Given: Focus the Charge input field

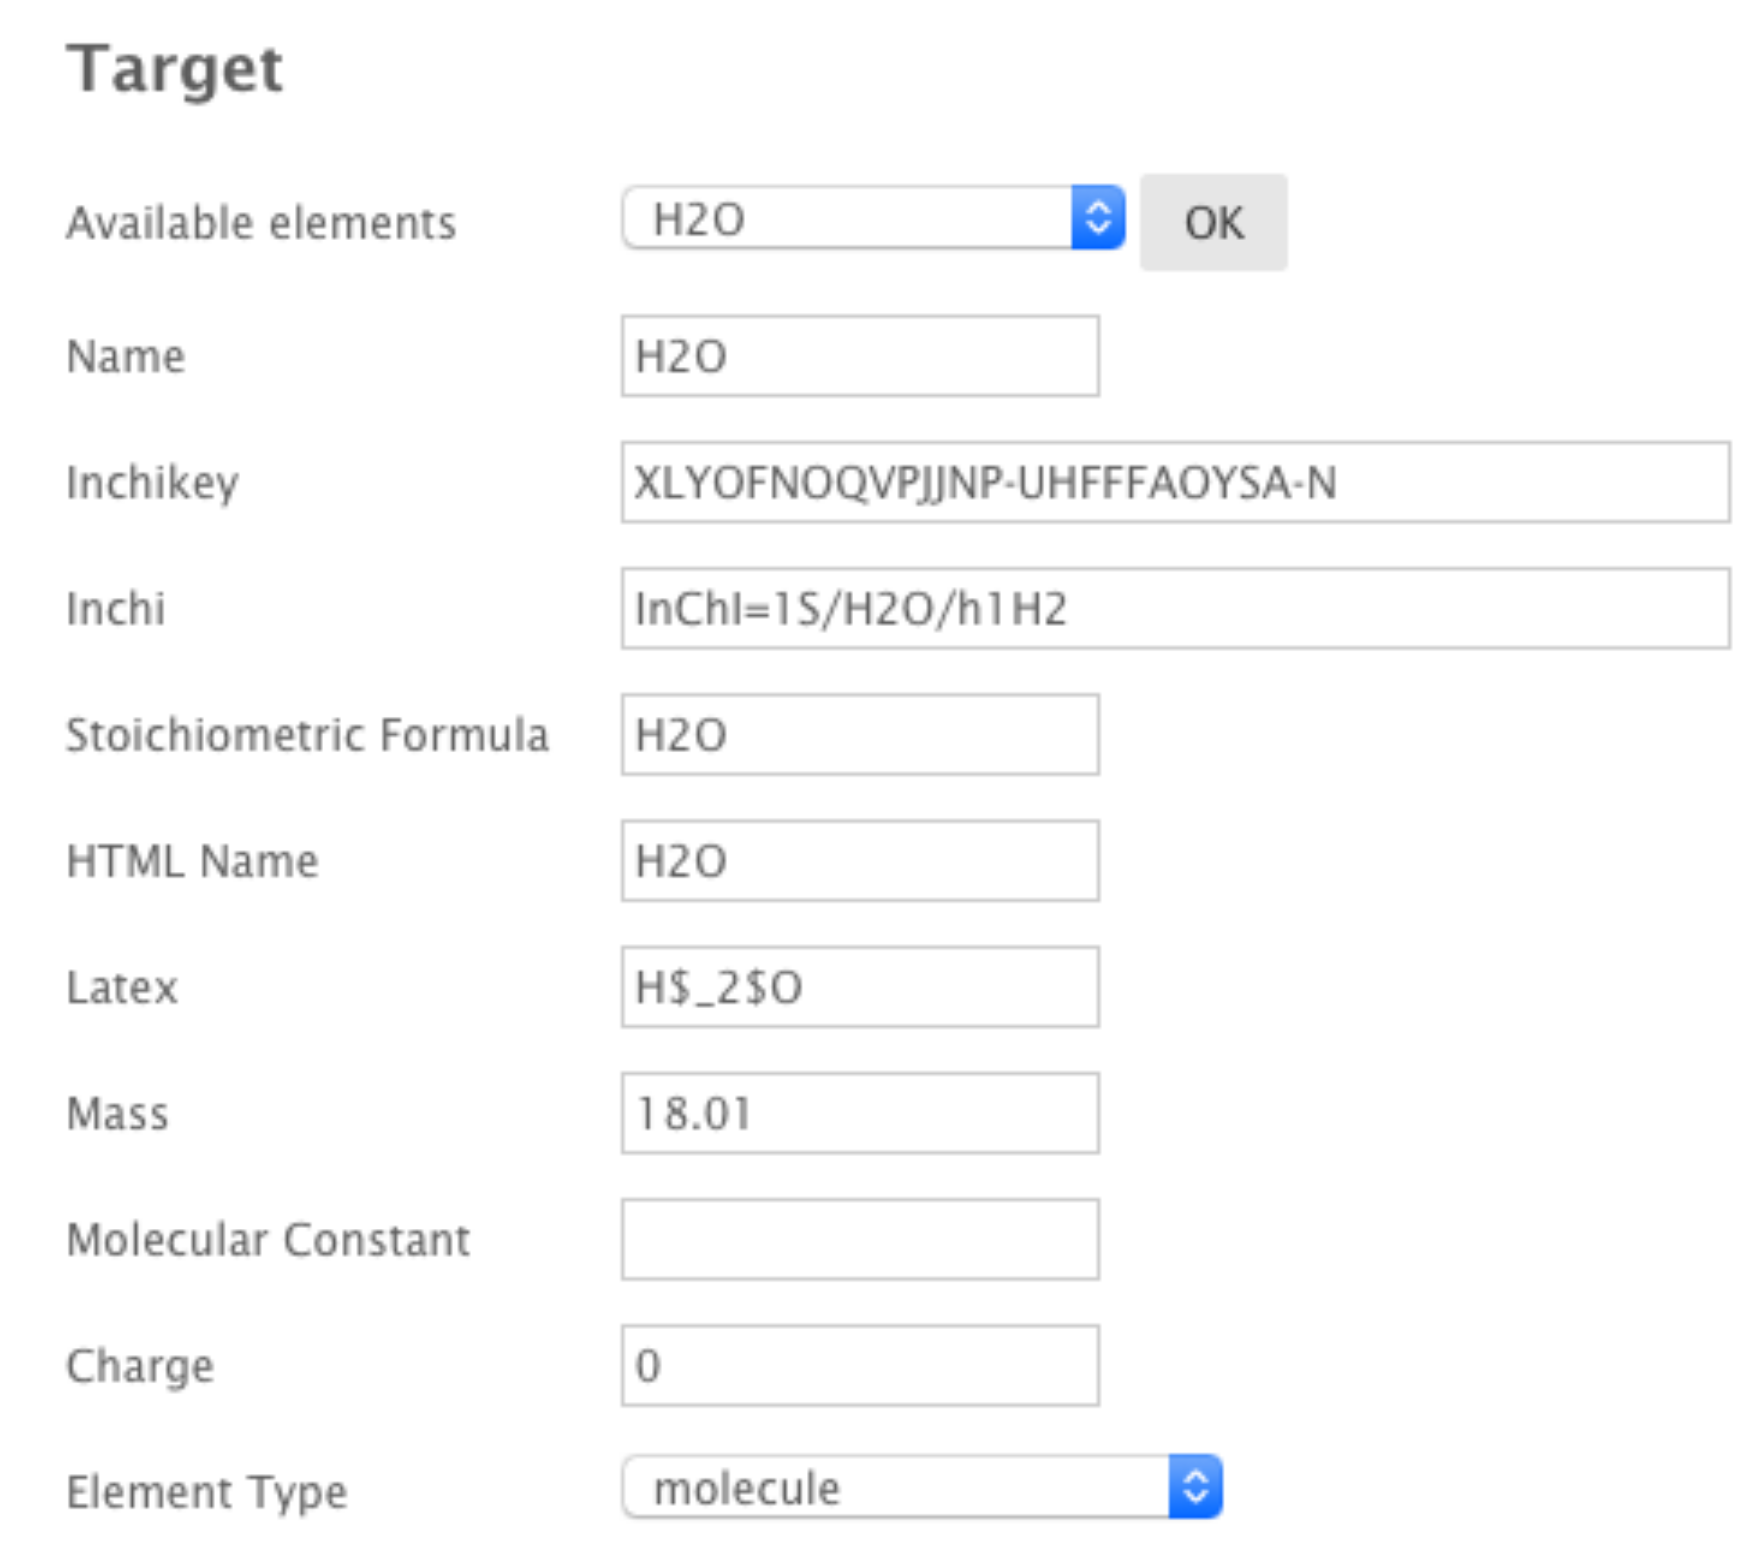Looking at the screenshot, I should point(859,1365).
